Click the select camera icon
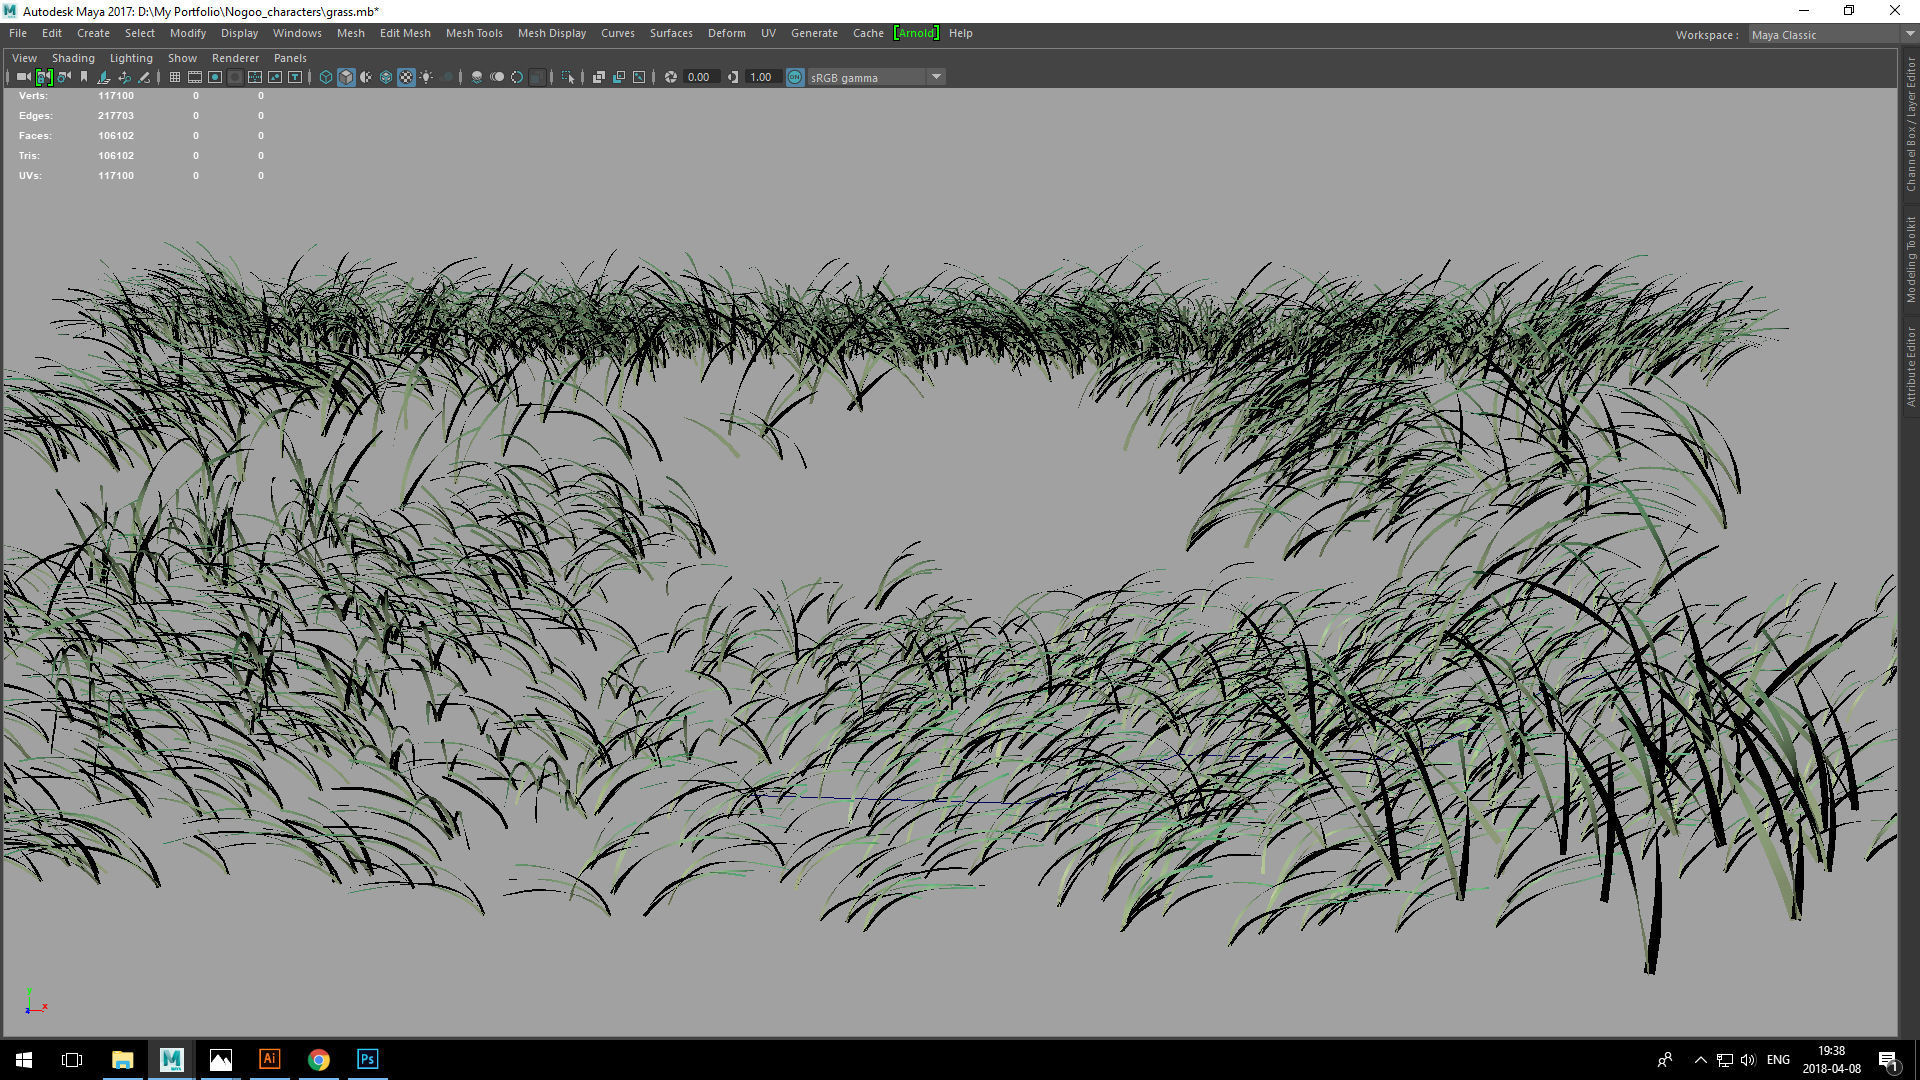This screenshot has width=1920, height=1080. [x=23, y=77]
